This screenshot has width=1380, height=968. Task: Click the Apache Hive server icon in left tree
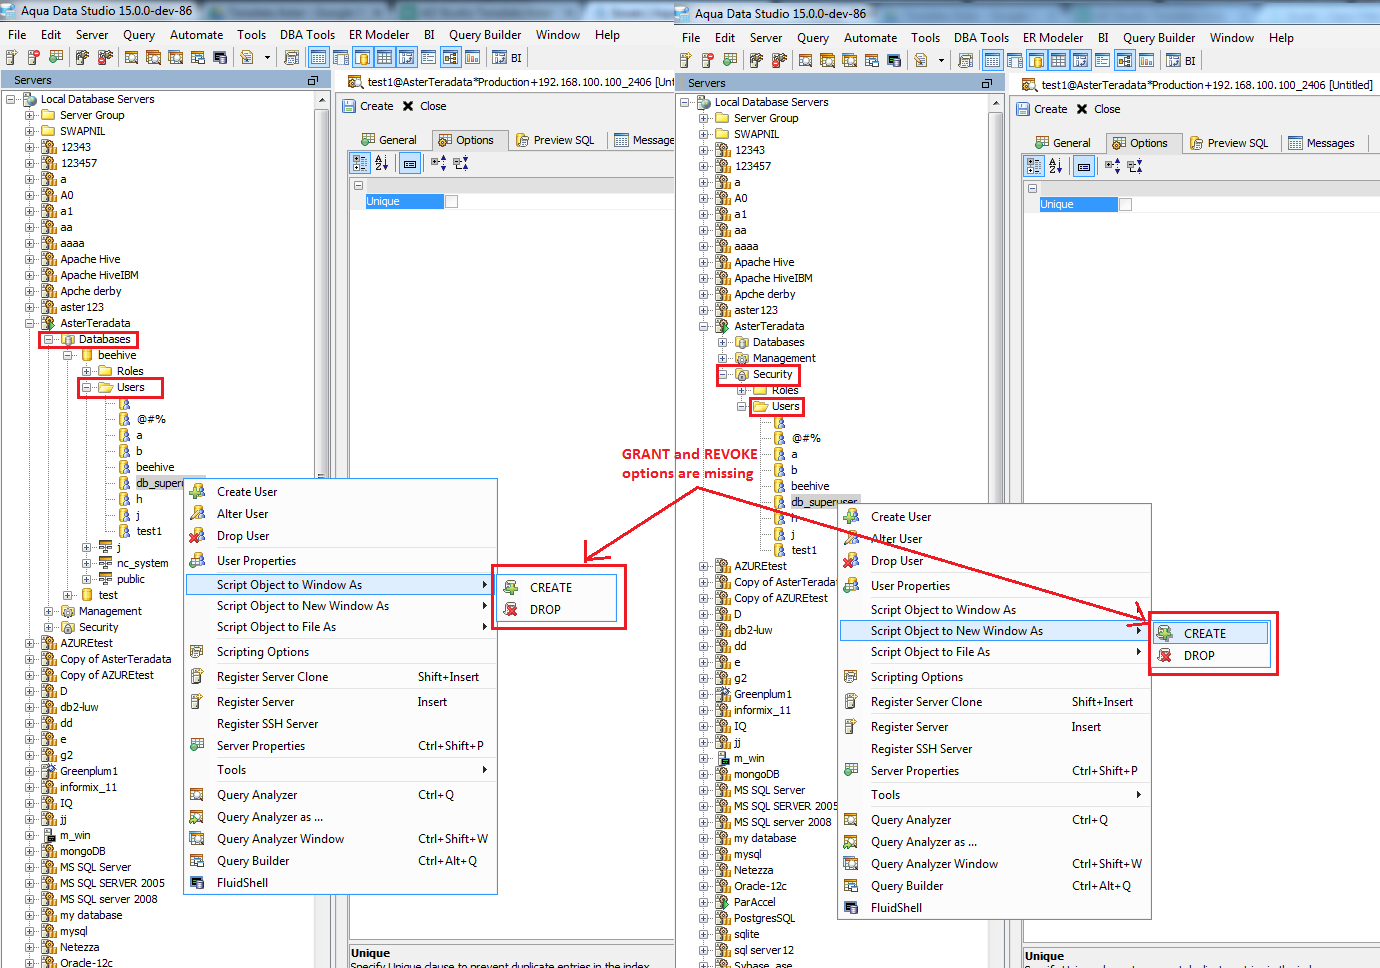(x=48, y=259)
